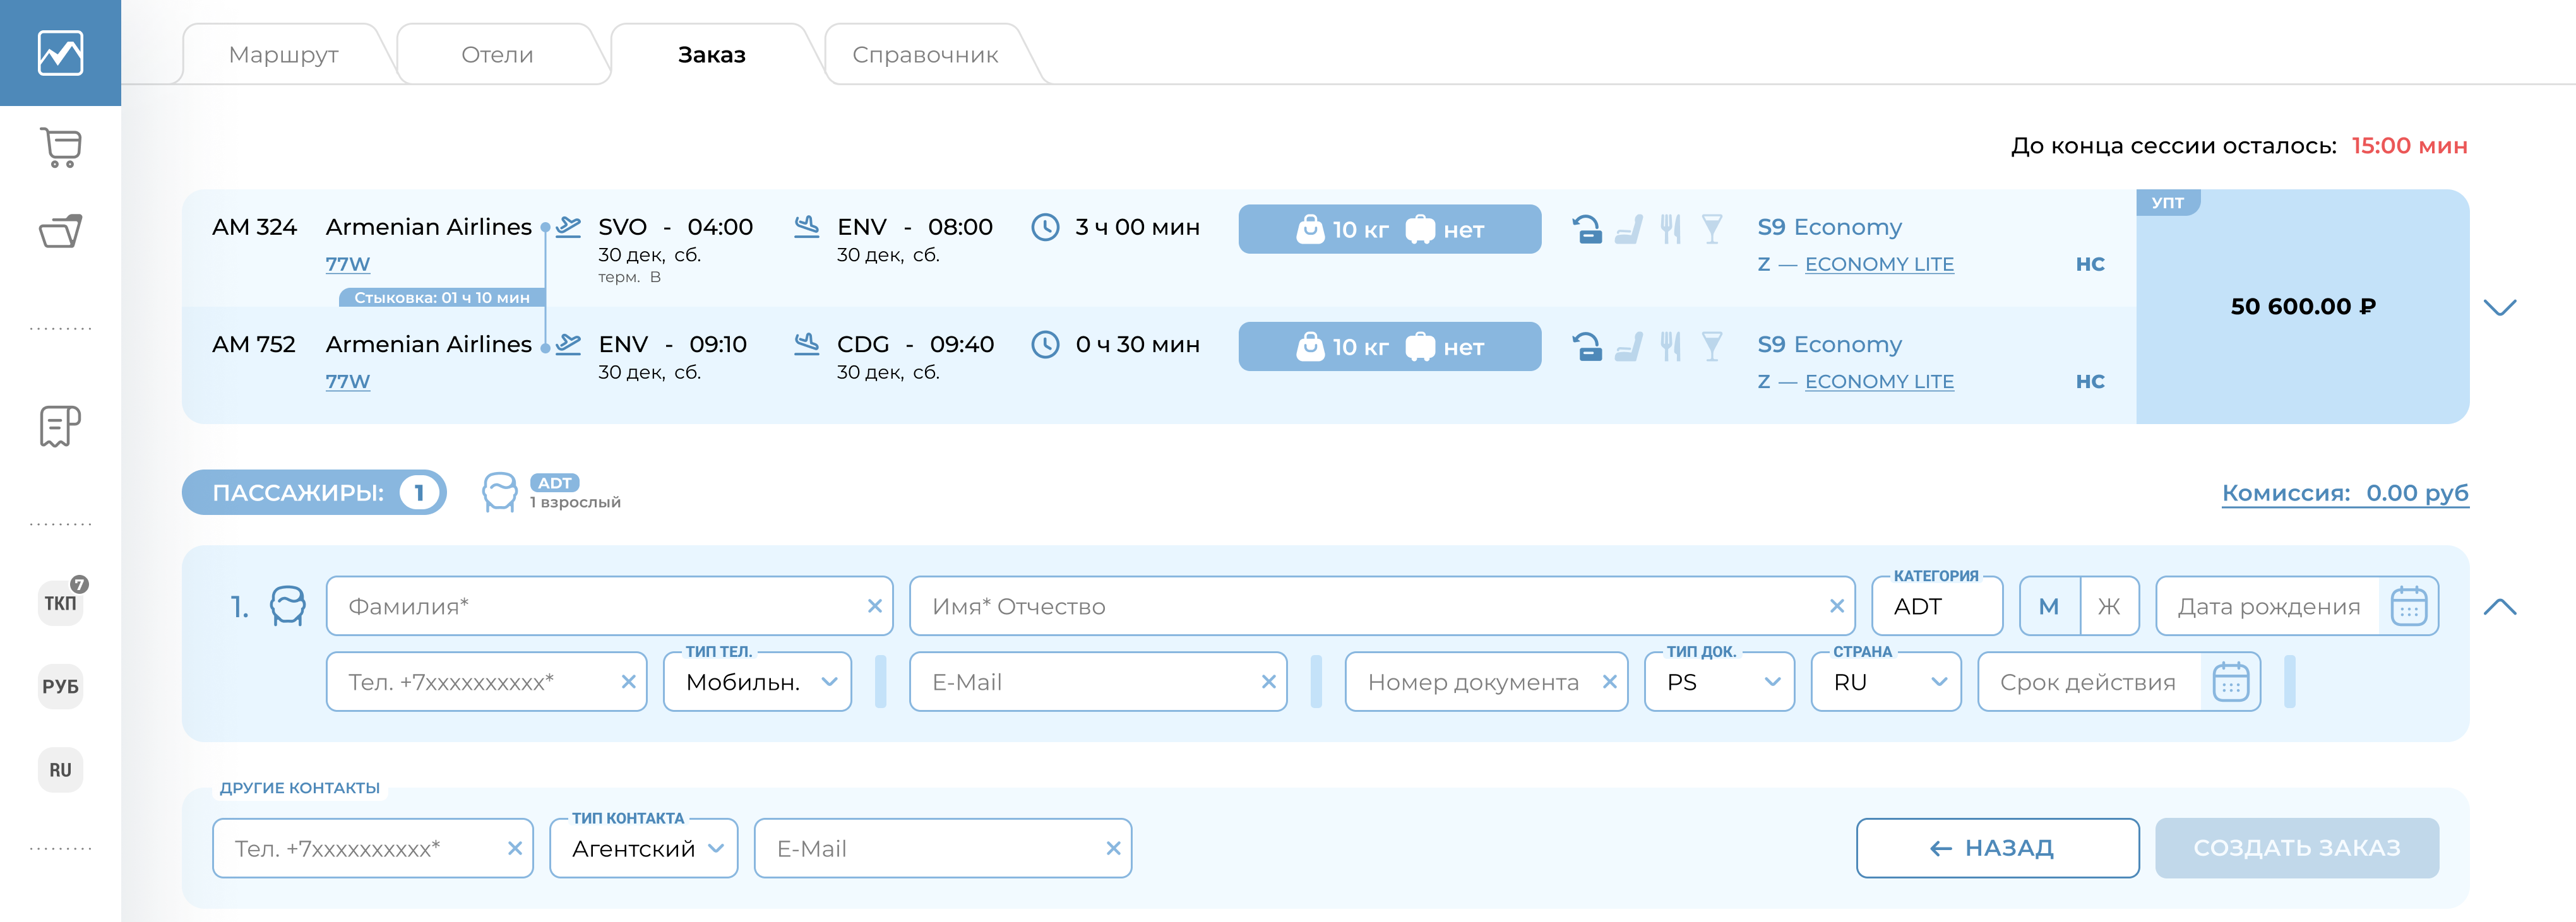Expand fare details chevron beside price
The width and height of the screenshot is (2576, 922).
(x=2499, y=307)
